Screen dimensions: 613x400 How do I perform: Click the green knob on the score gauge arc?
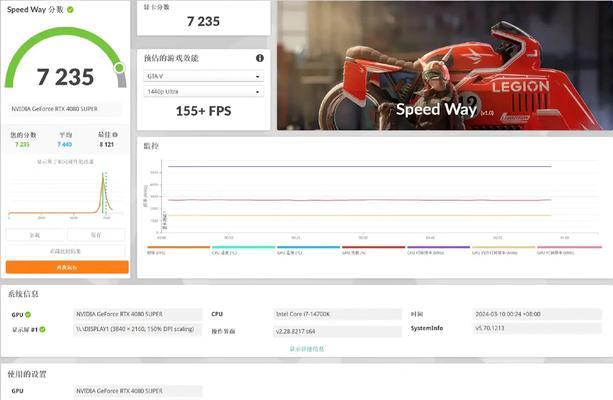click(120, 68)
